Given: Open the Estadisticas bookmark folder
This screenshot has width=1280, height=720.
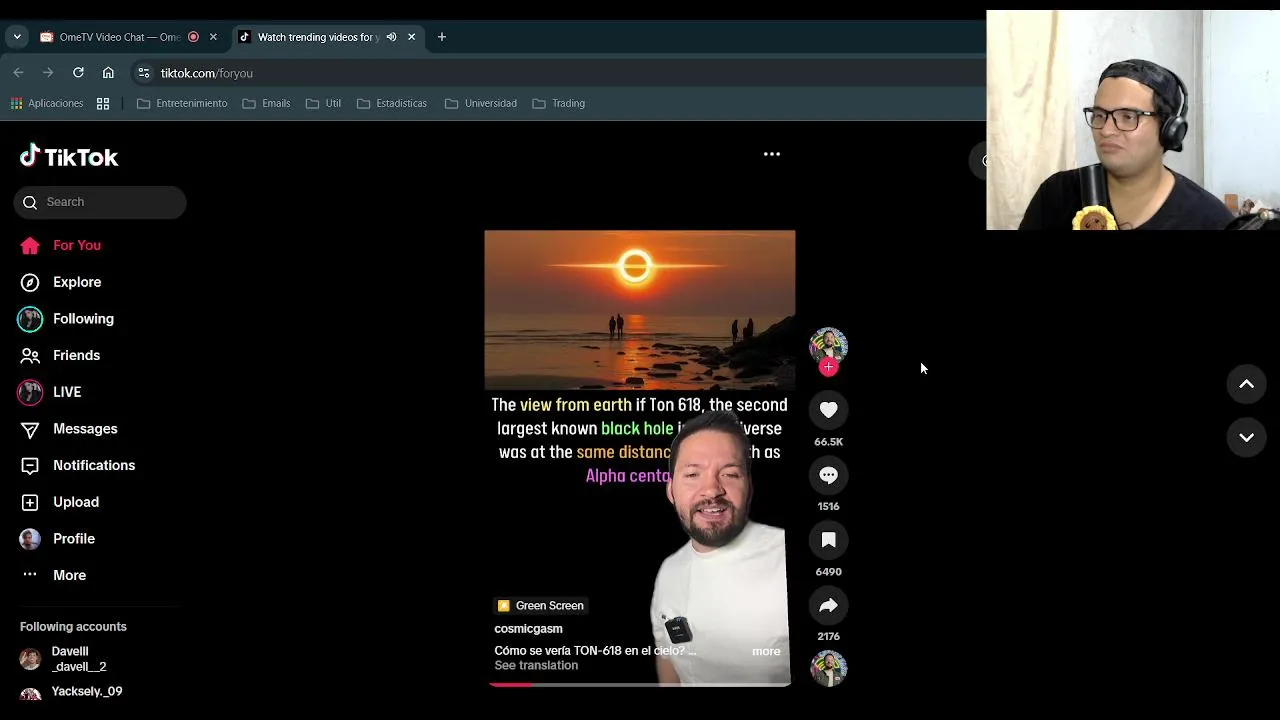Looking at the screenshot, I should [x=392, y=103].
